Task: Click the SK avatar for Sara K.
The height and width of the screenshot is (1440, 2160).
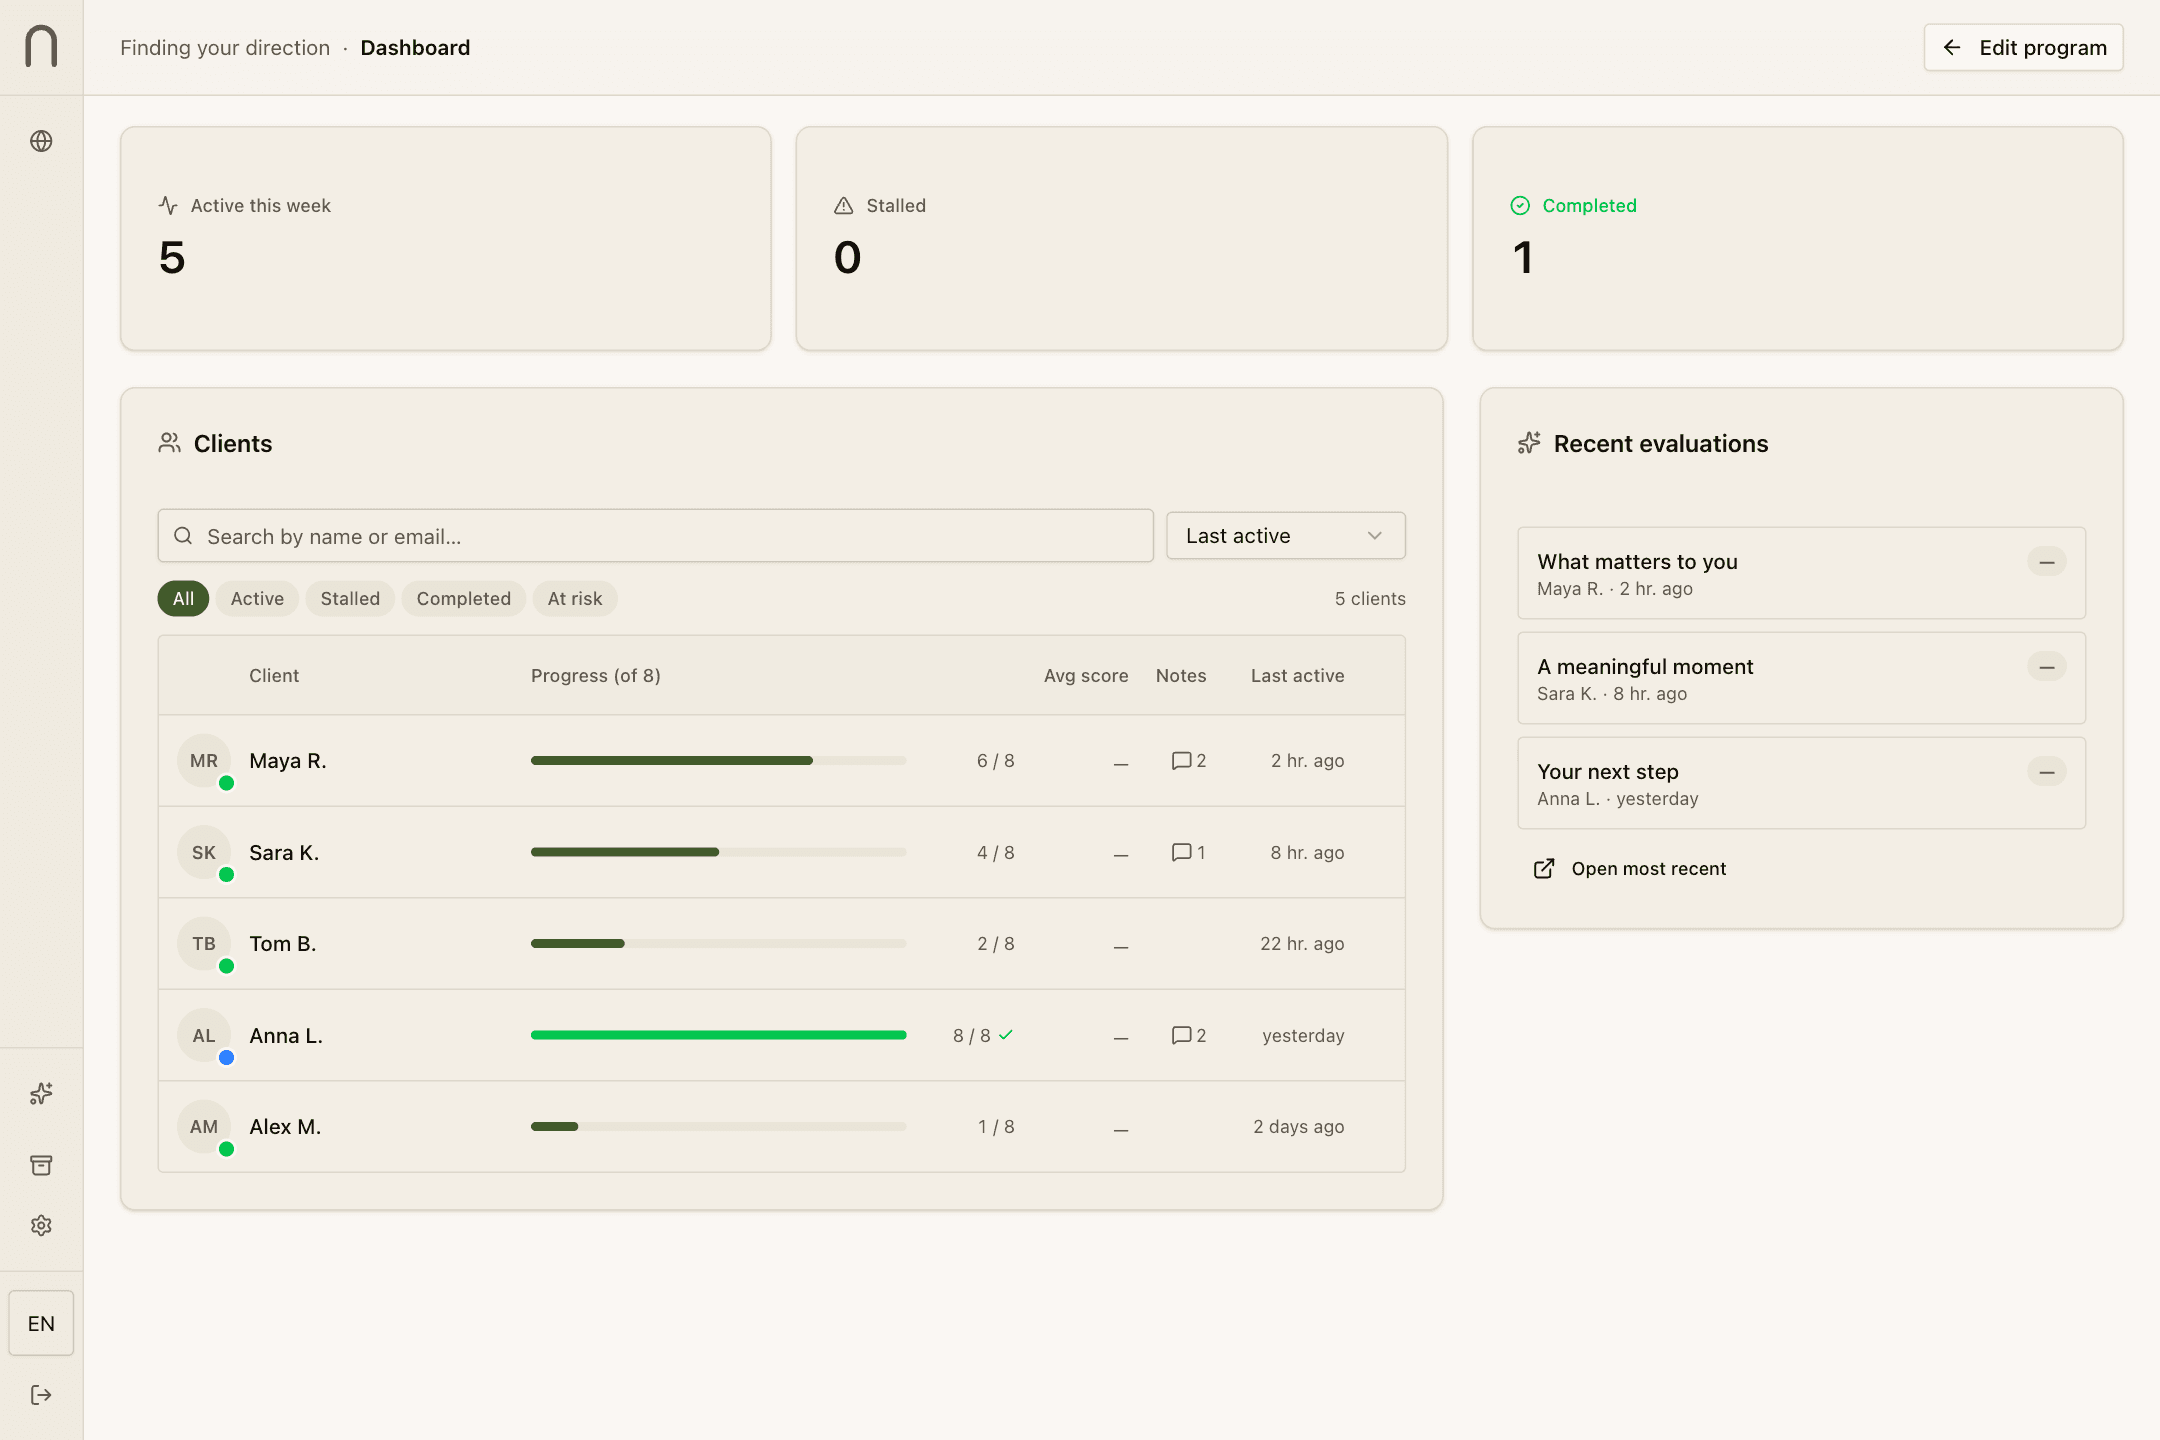Action: click(204, 853)
